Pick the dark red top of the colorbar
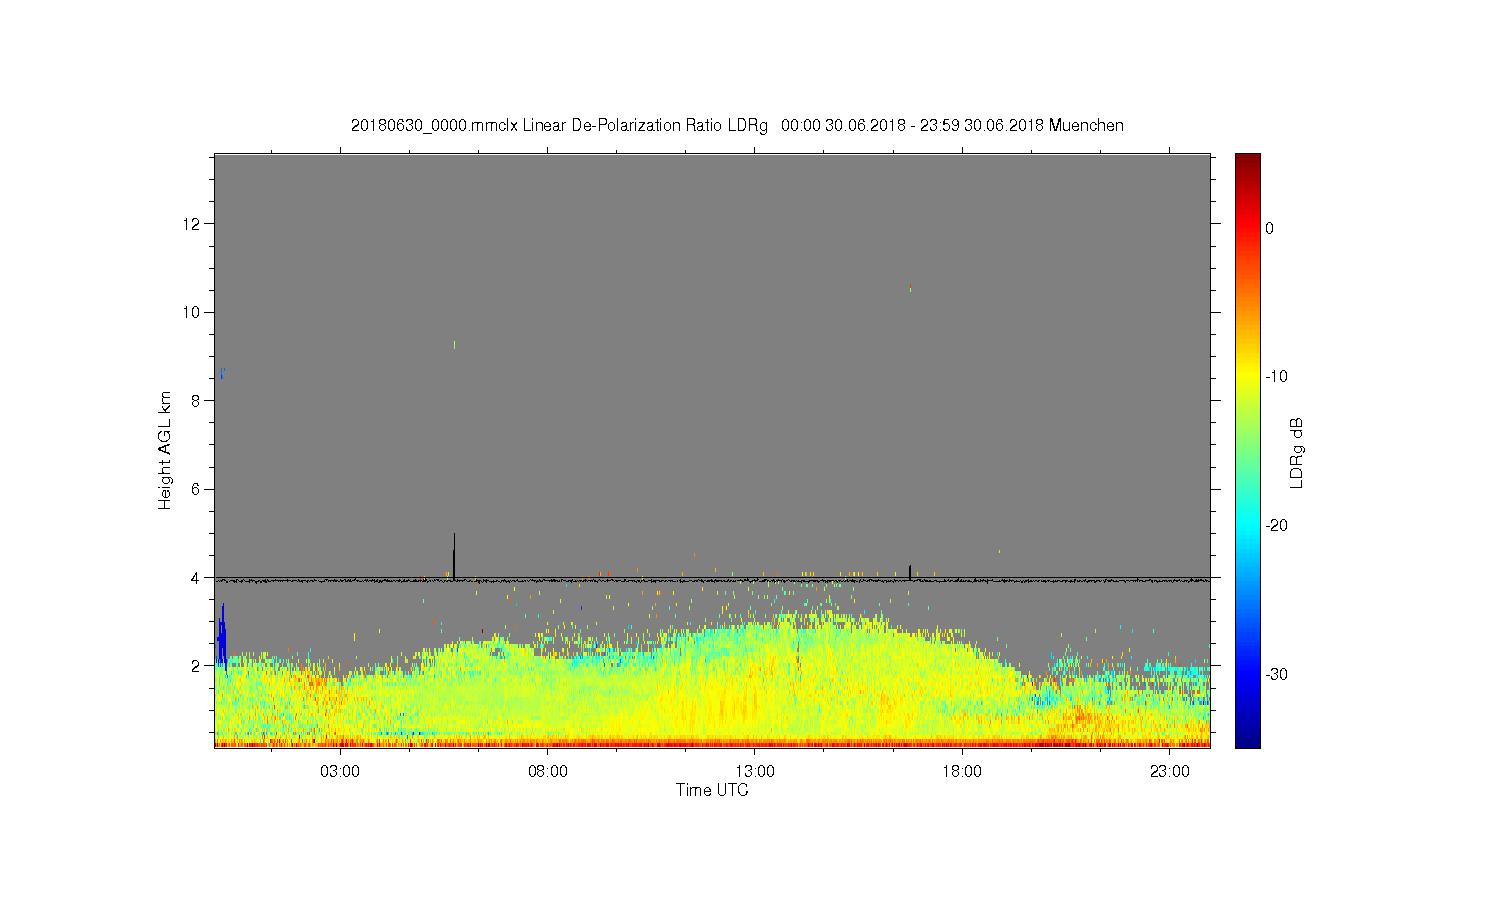 click(1248, 160)
